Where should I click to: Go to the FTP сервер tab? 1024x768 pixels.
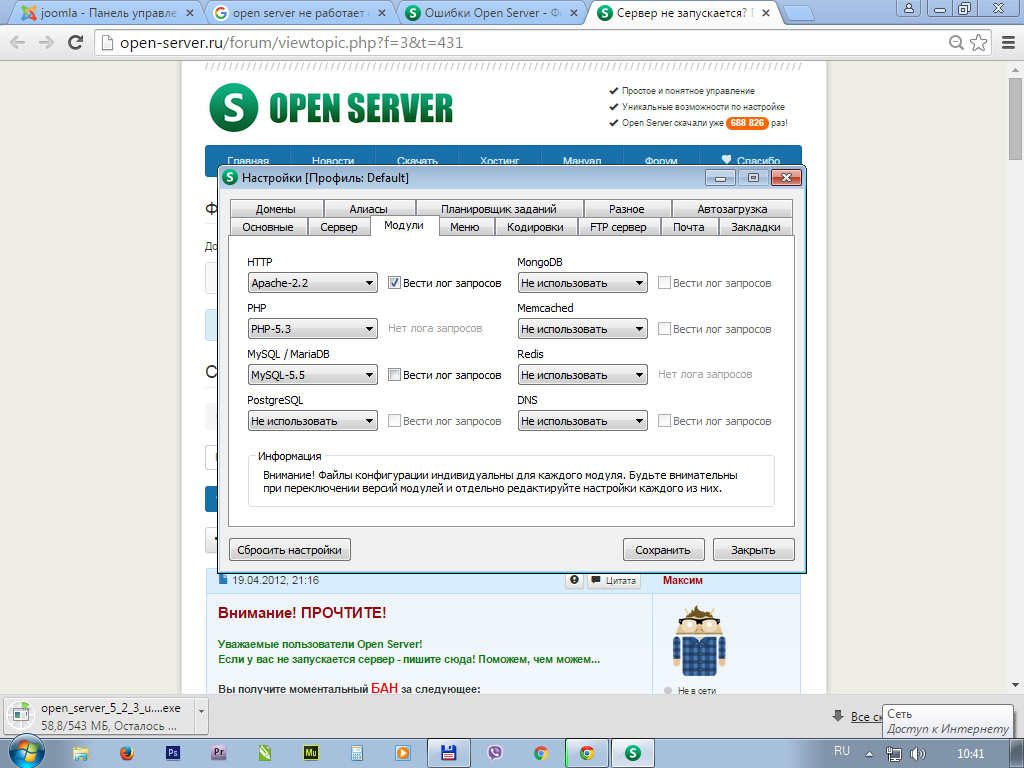click(x=618, y=227)
